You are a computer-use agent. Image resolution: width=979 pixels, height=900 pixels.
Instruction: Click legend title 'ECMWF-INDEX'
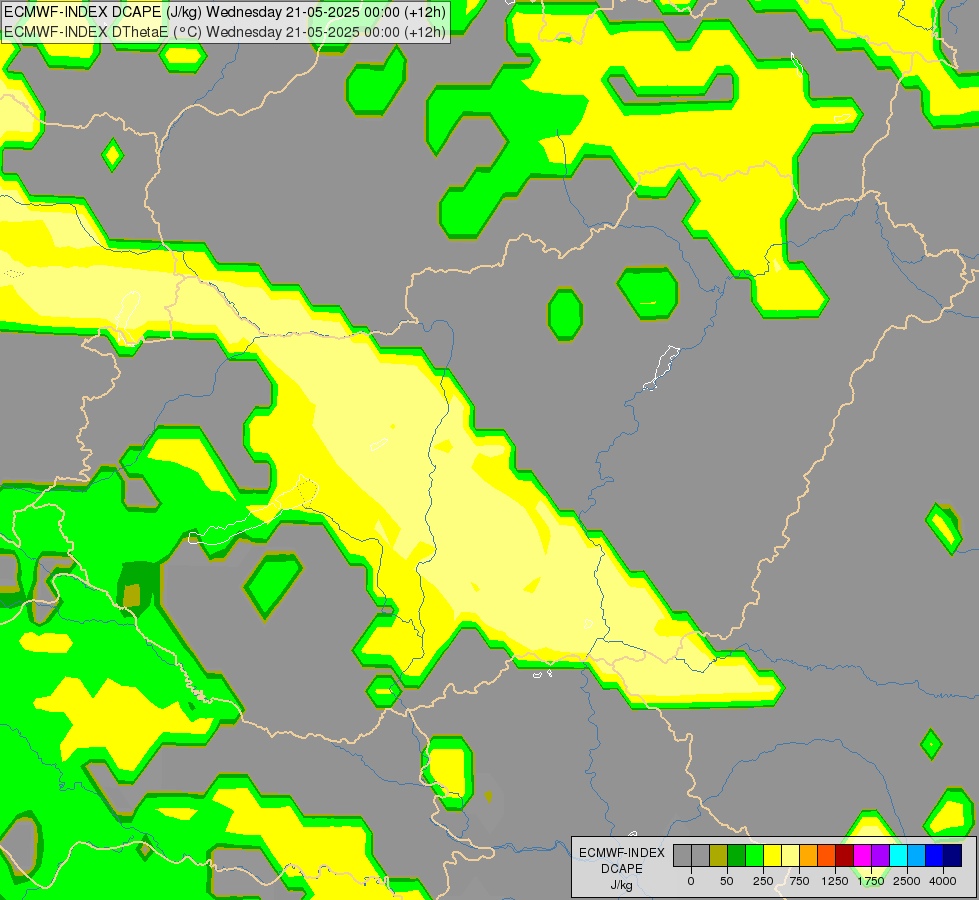(622, 853)
